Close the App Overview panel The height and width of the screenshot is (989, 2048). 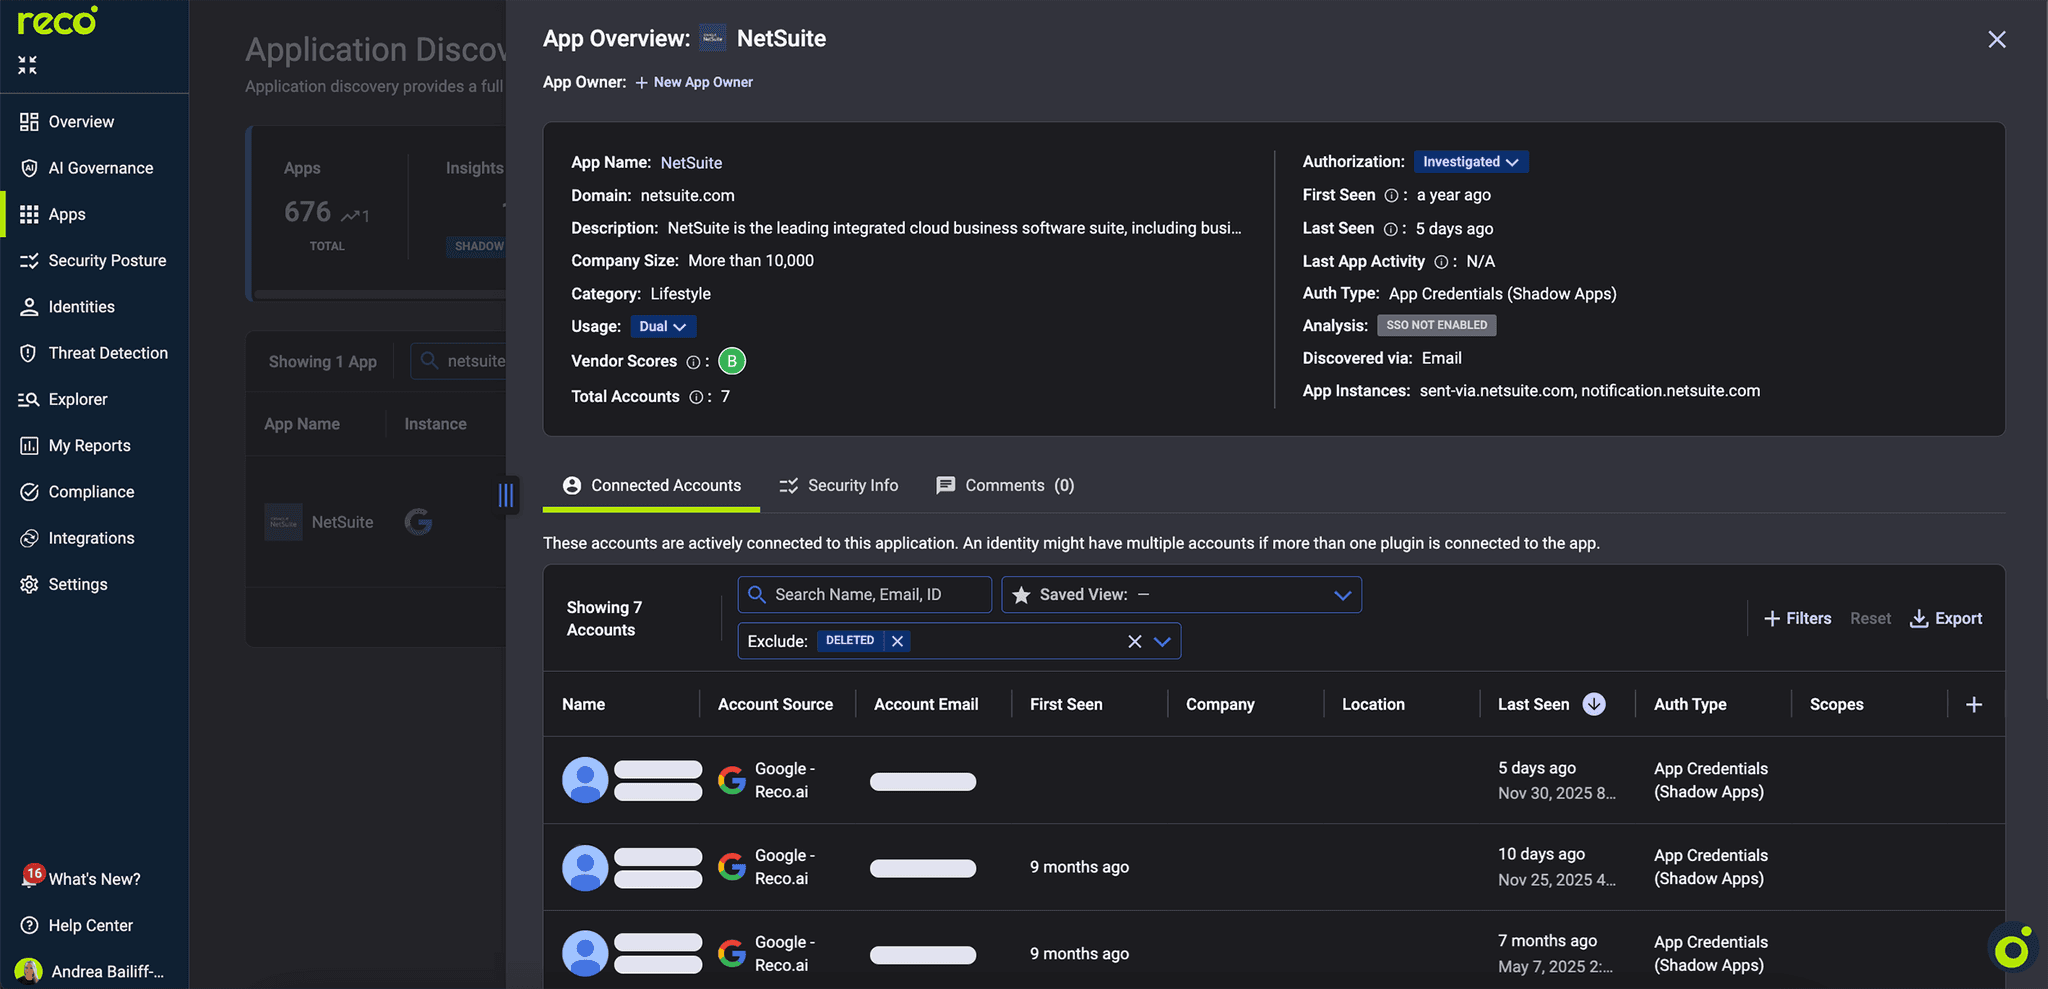tap(1997, 39)
